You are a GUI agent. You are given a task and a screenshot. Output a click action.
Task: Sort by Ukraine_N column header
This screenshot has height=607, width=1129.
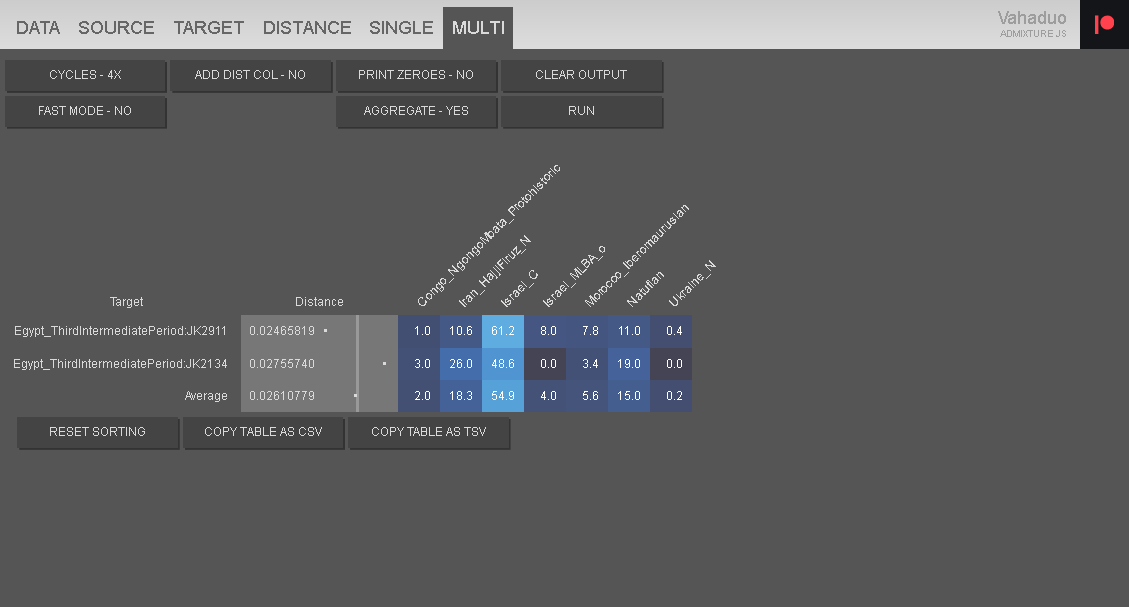coord(691,284)
